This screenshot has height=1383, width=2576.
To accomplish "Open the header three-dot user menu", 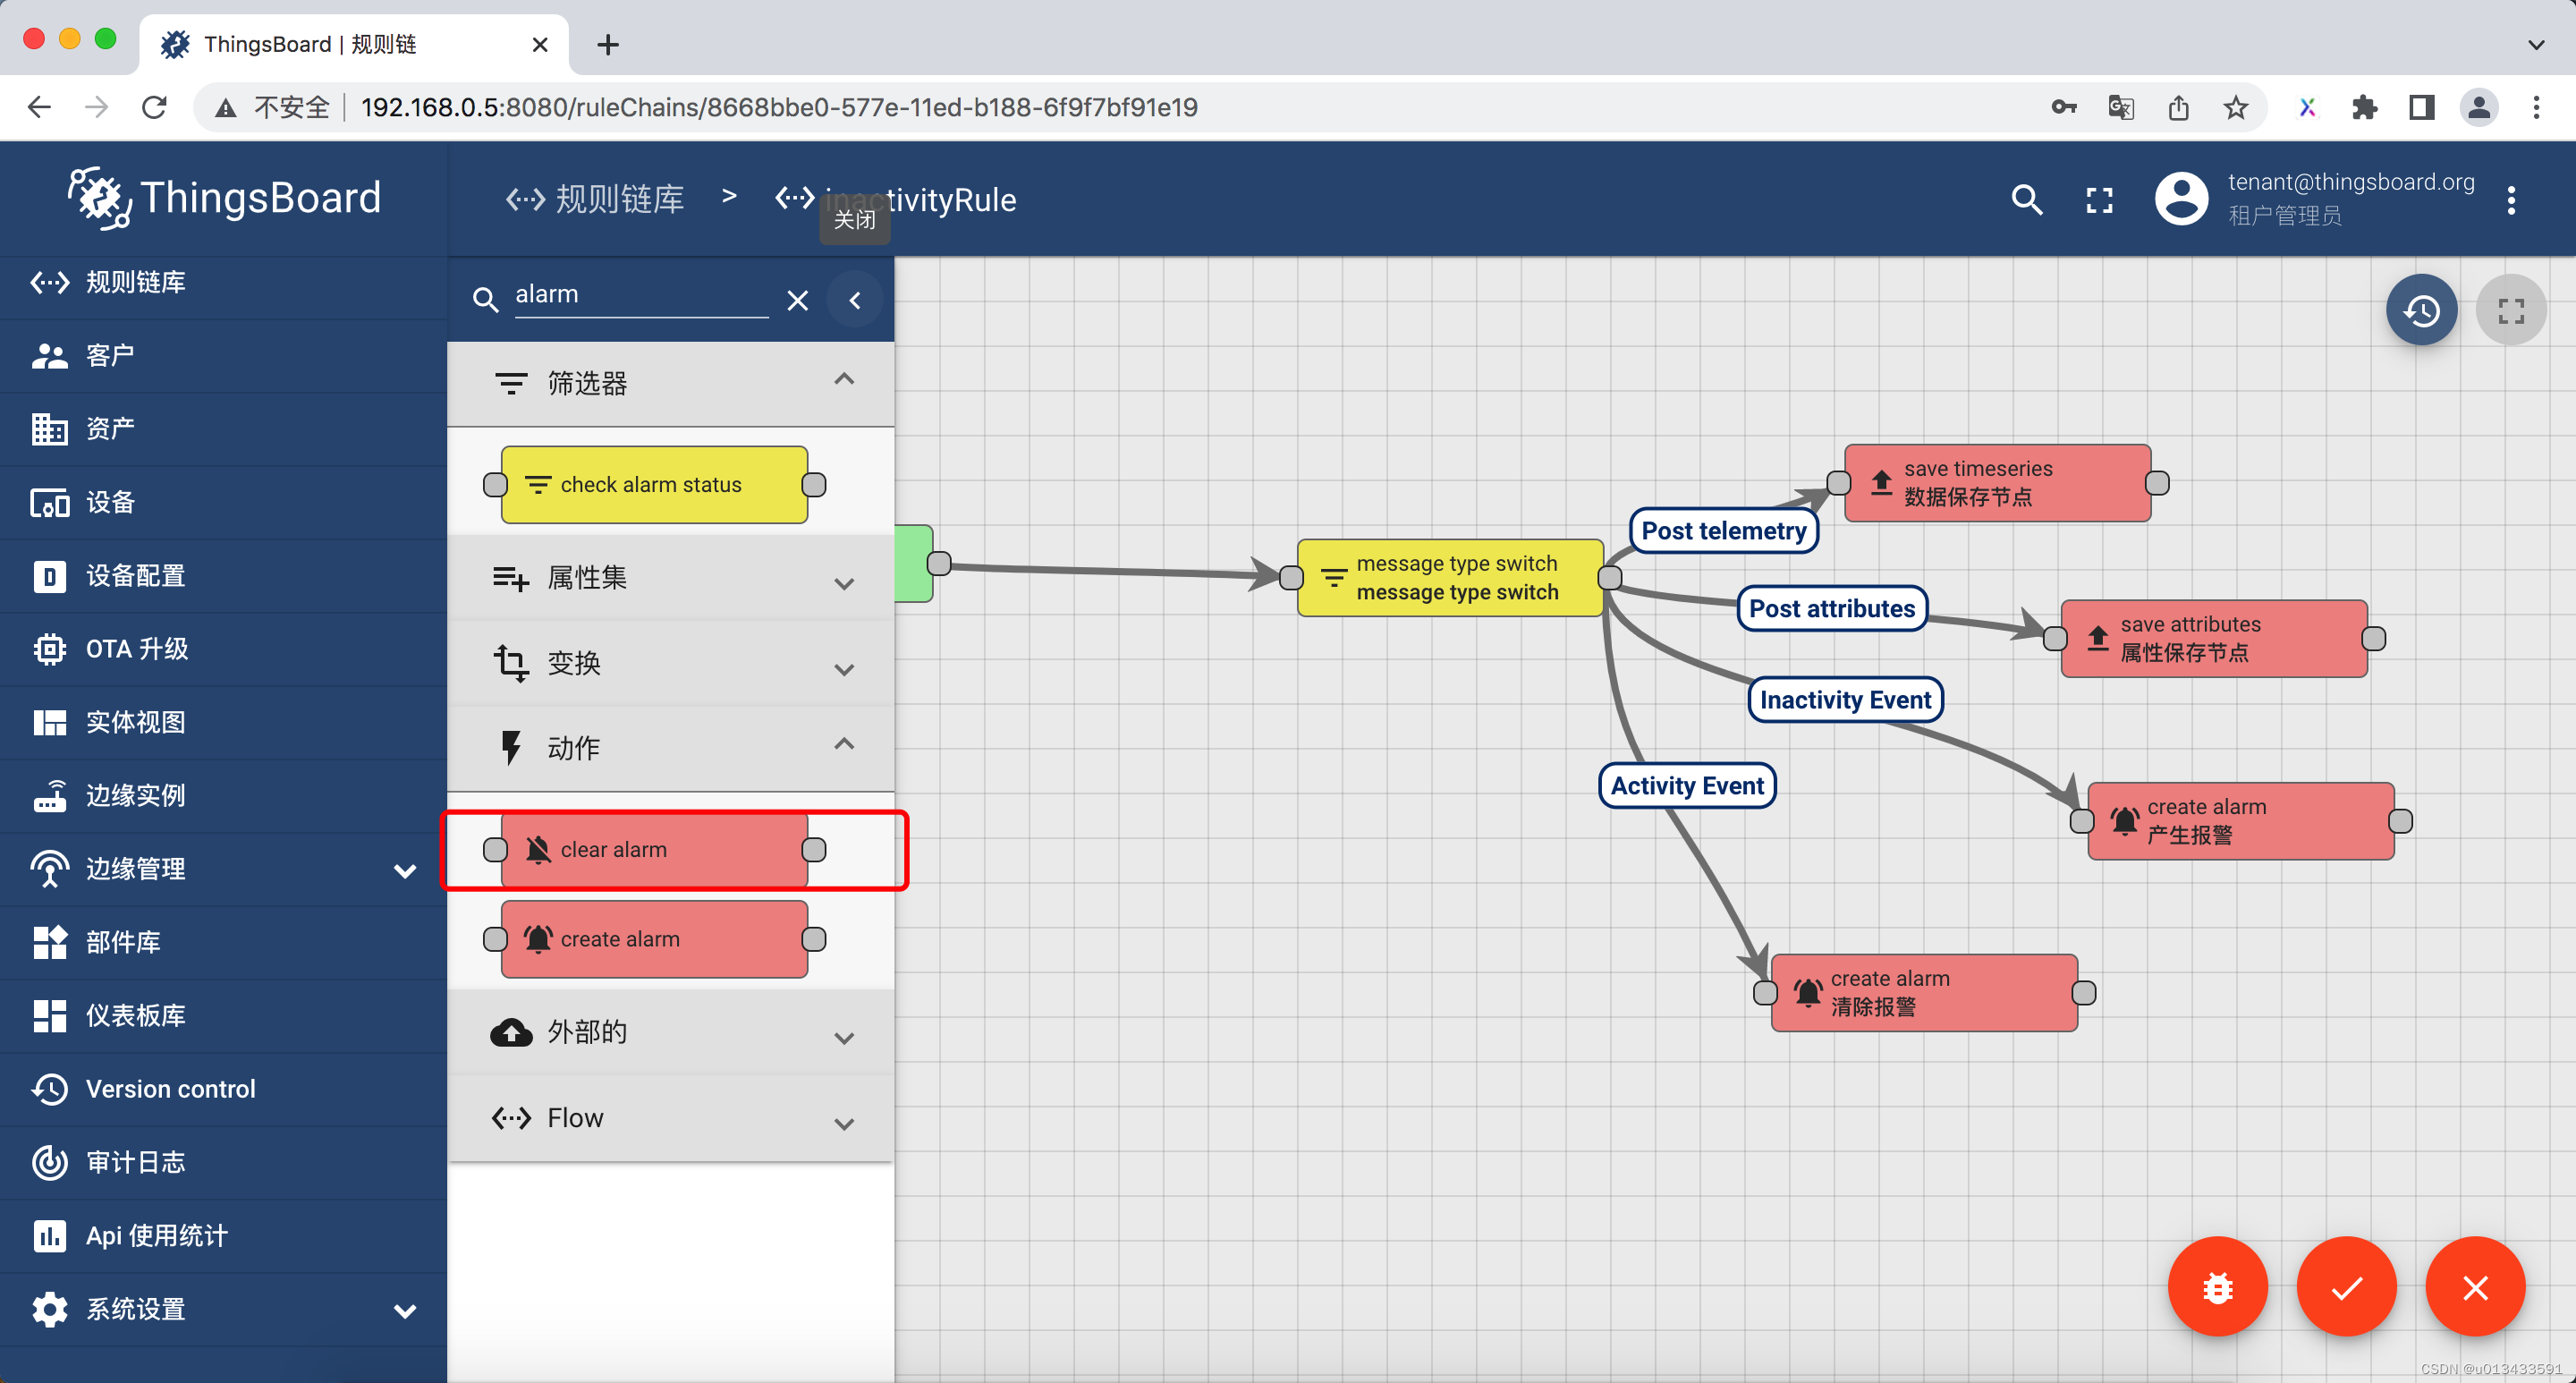I will coord(2511,200).
